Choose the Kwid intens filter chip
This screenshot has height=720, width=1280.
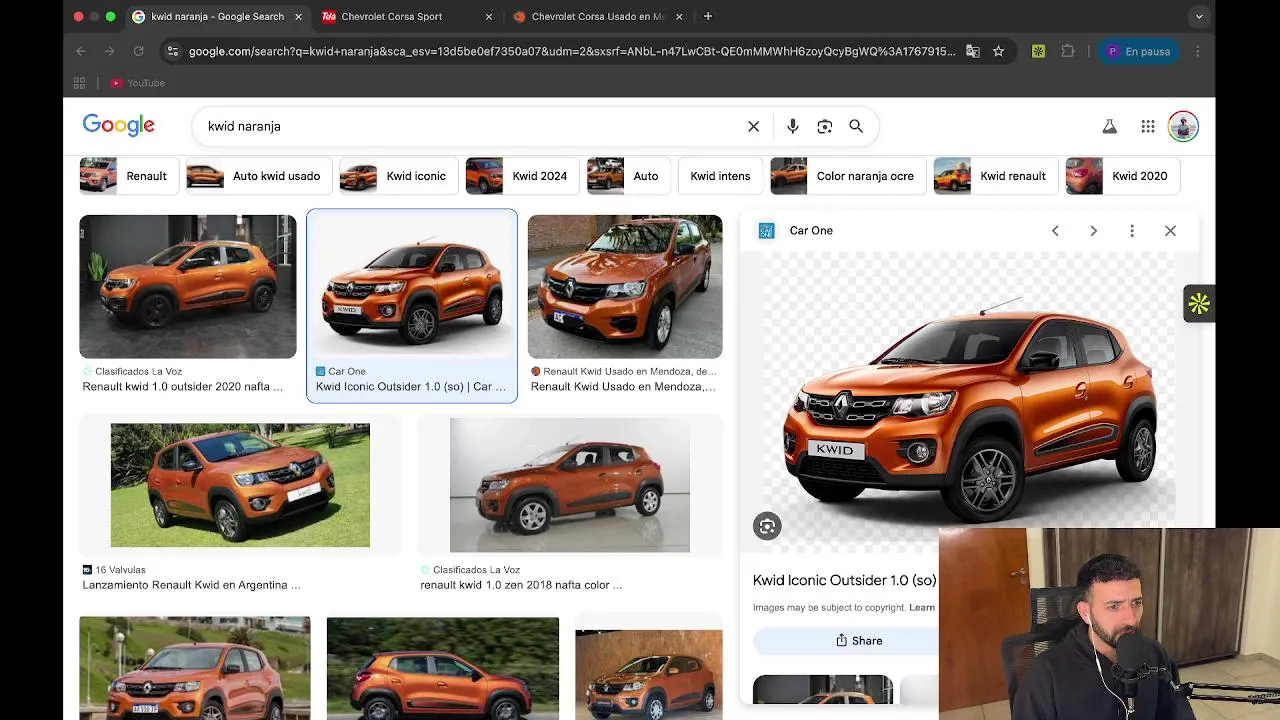(720, 176)
